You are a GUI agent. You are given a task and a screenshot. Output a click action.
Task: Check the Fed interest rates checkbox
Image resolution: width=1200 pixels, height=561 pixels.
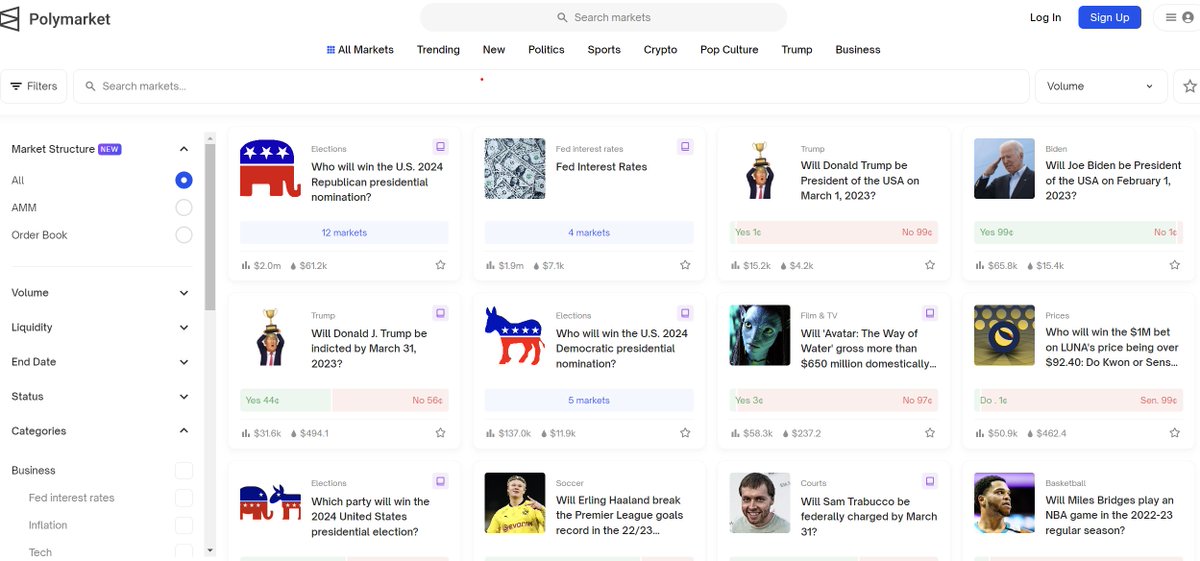point(183,497)
